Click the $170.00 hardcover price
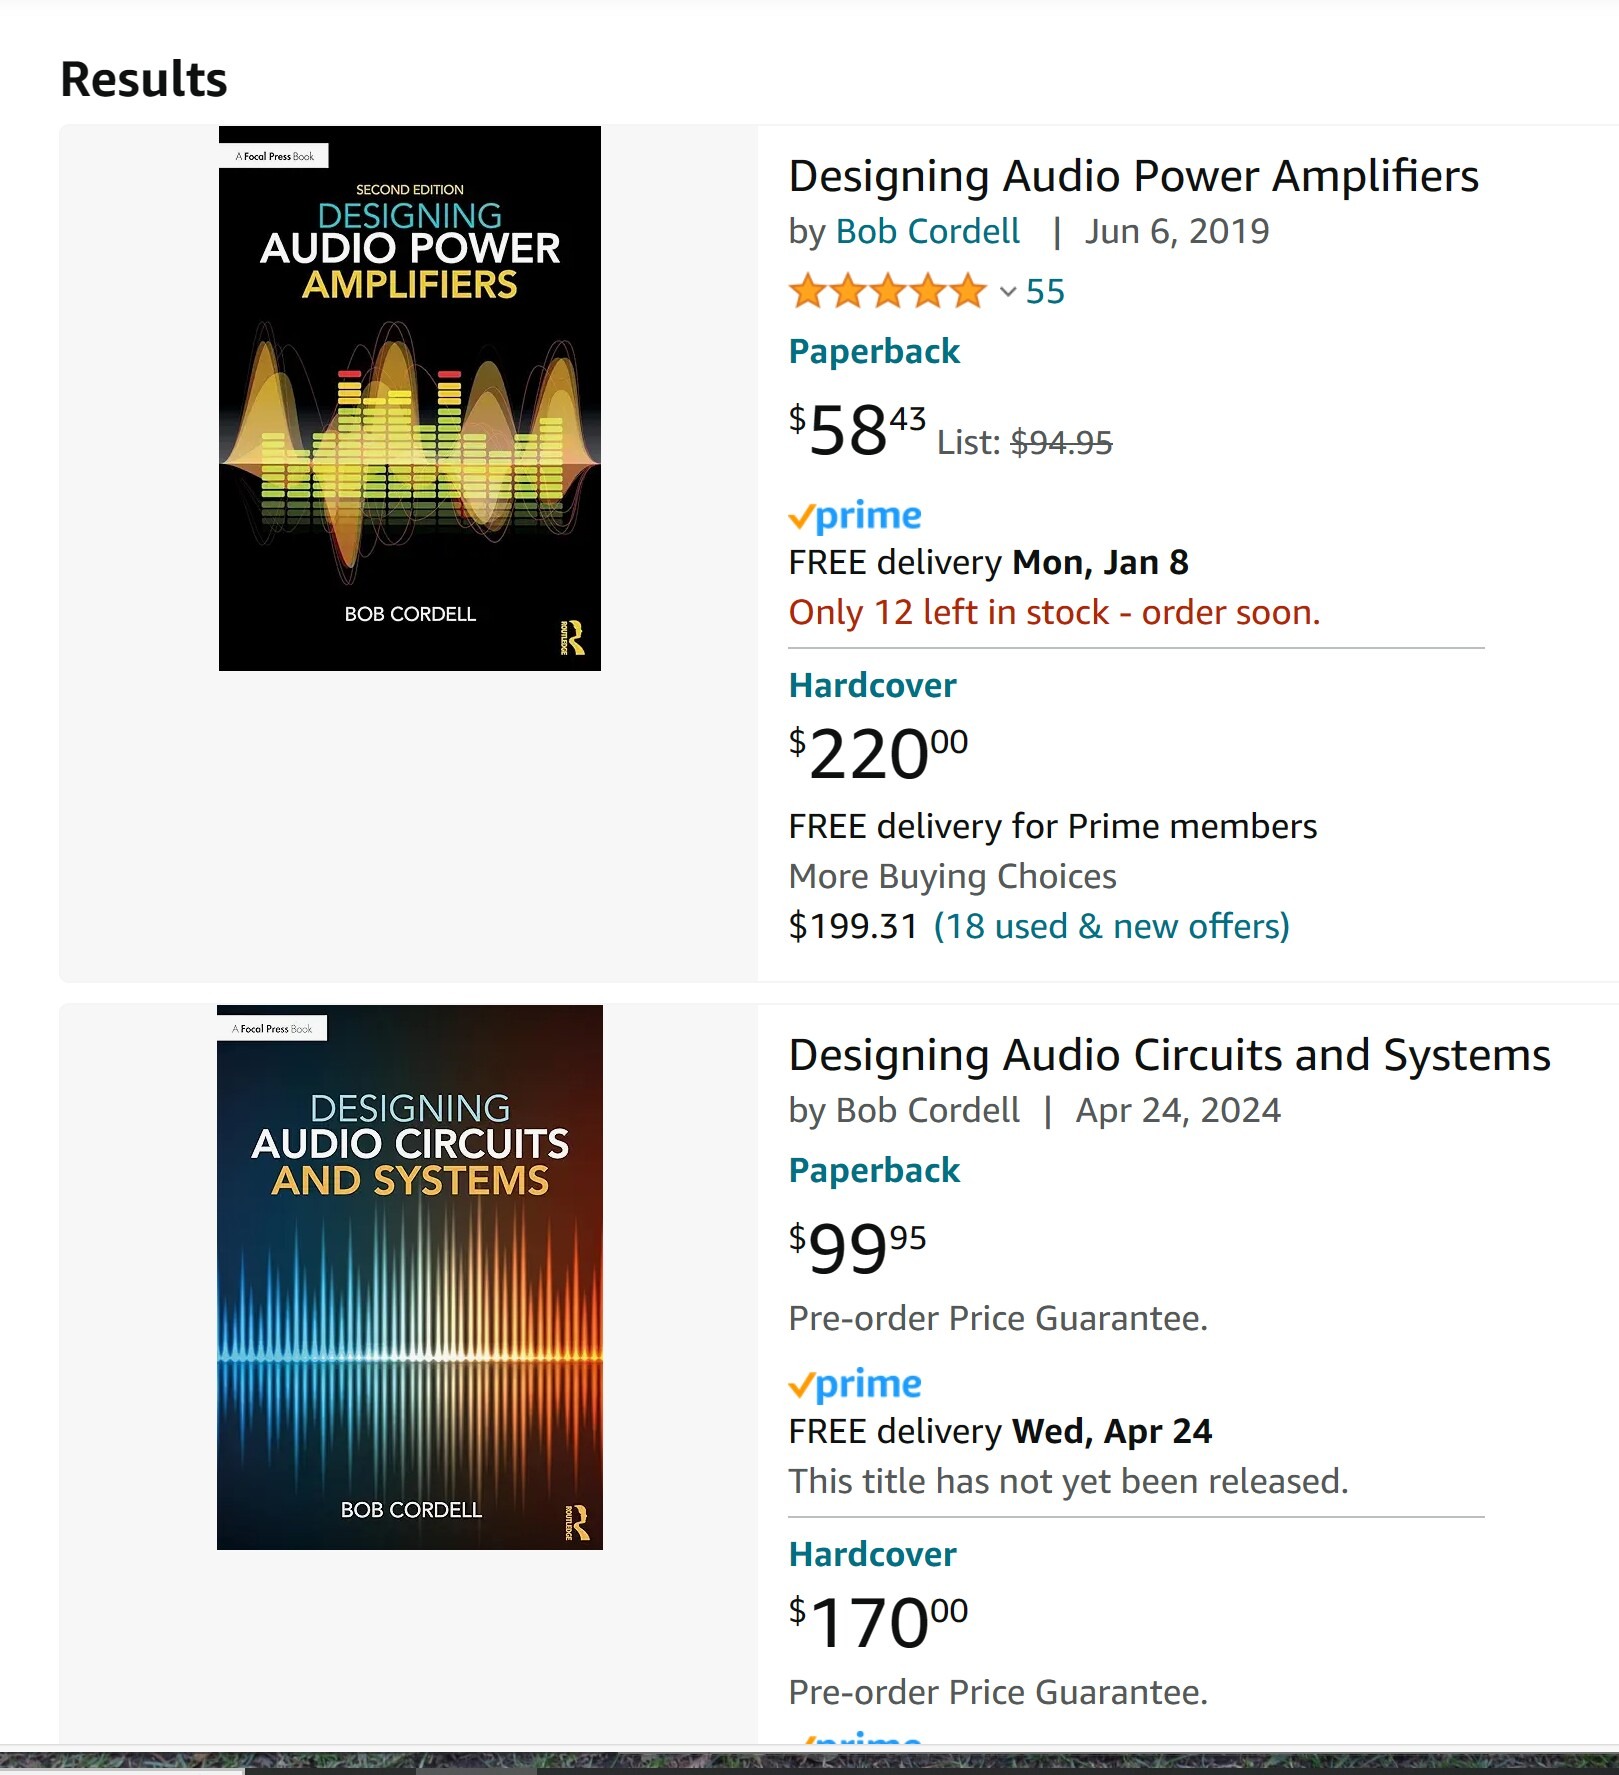Image resolution: width=1619 pixels, height=1775 pixels. tap(878, 1621)
